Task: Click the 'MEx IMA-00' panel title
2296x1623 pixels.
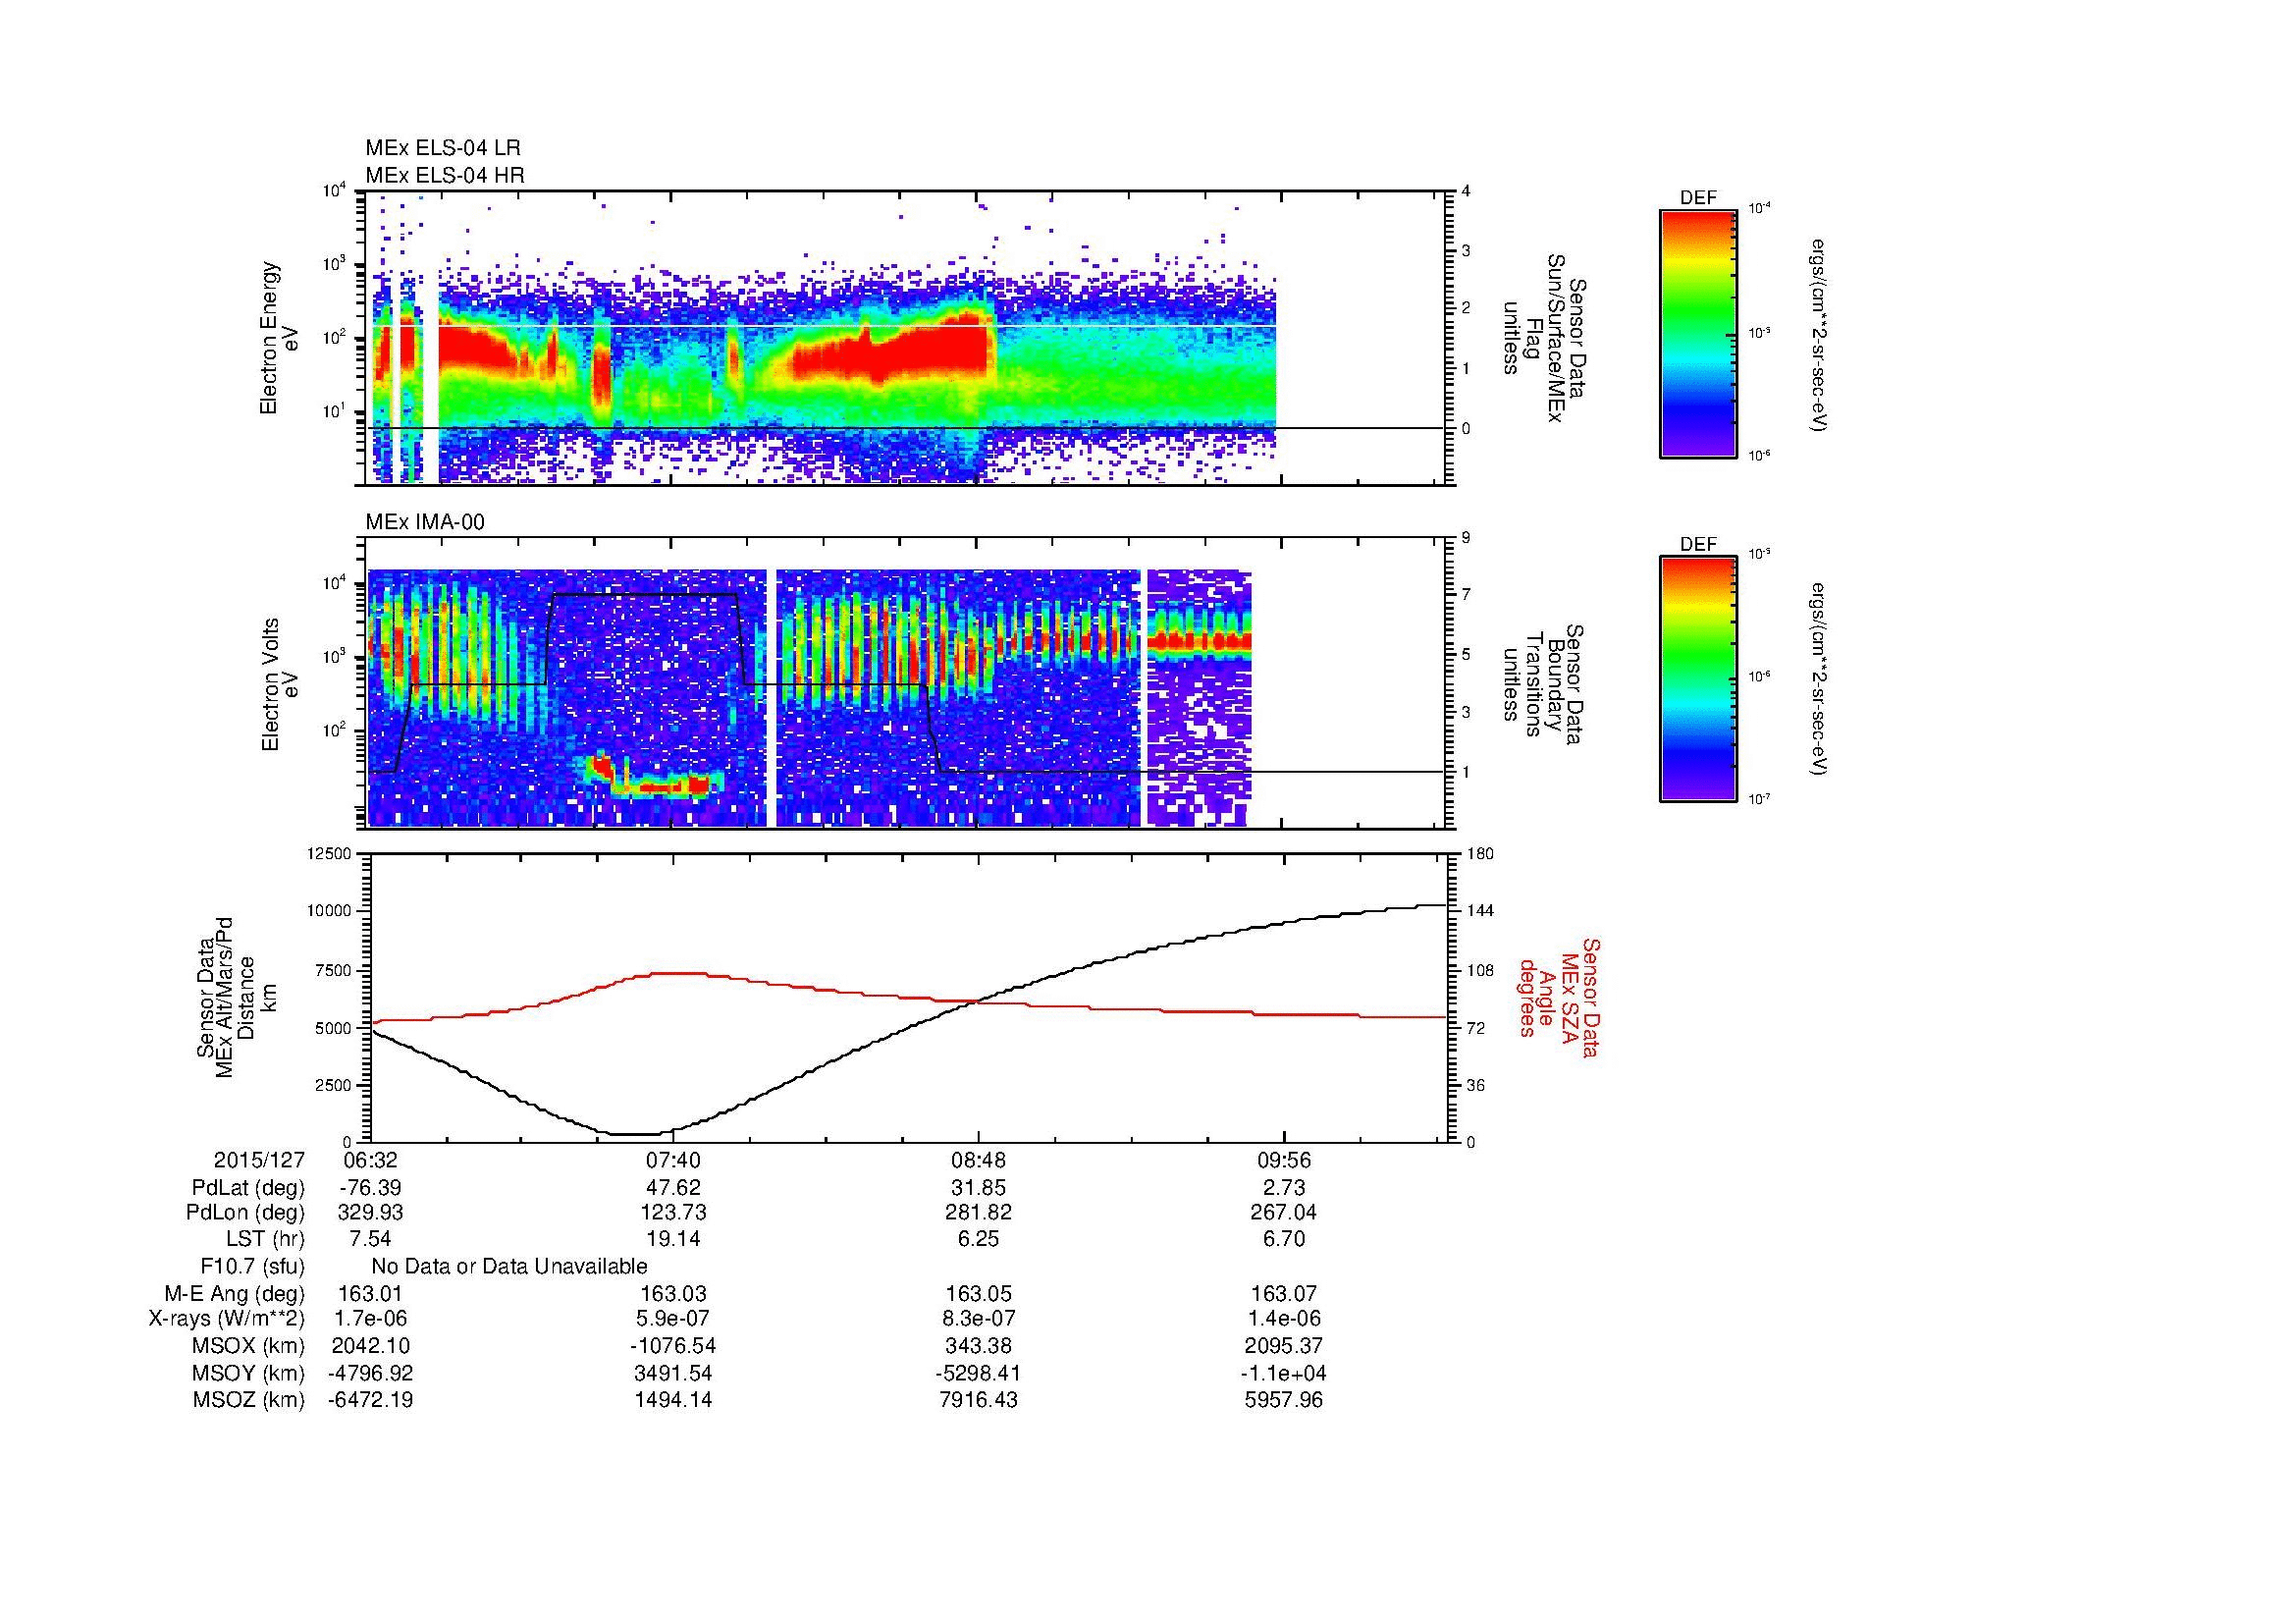Action: pyautogui.click(x=425, y=522)
